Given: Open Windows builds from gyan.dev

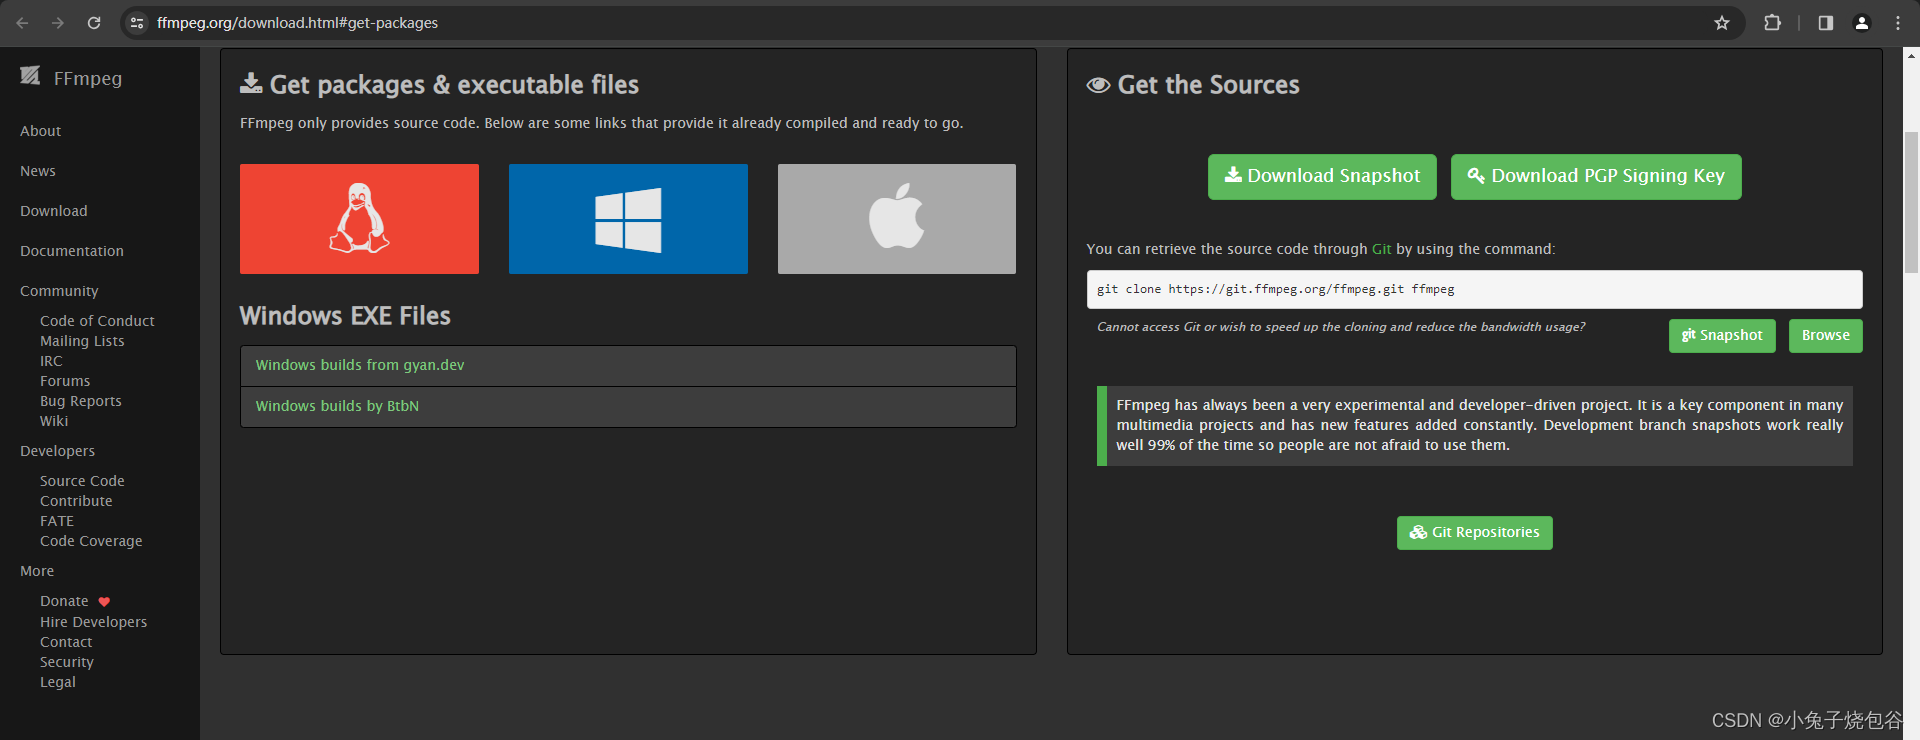Looking at the screenshot, I should [360, 365].
